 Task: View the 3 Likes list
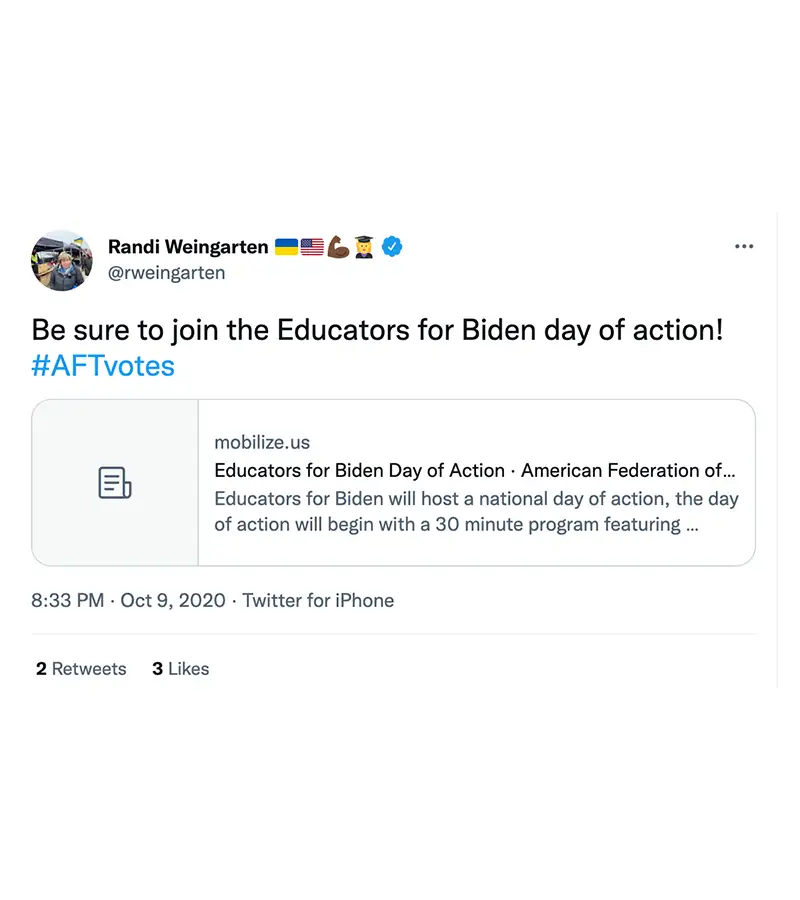click(180, 669)
